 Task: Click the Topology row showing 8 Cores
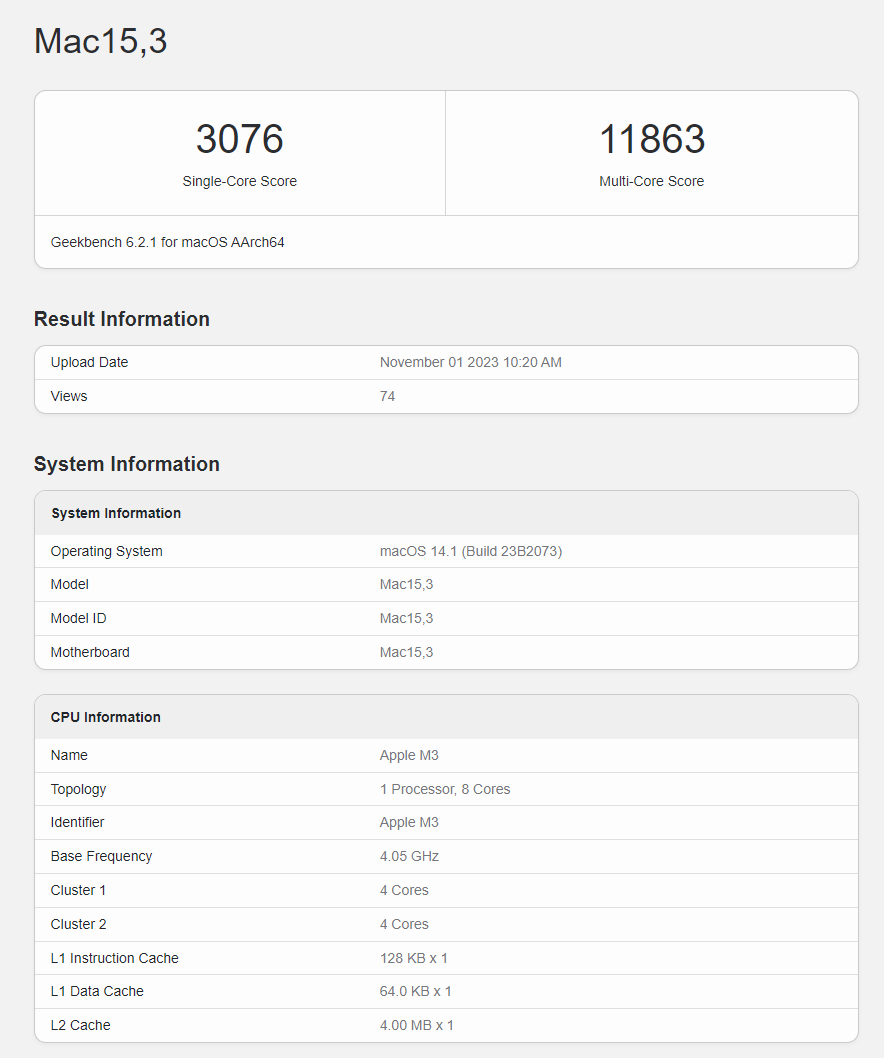(445, 789)
